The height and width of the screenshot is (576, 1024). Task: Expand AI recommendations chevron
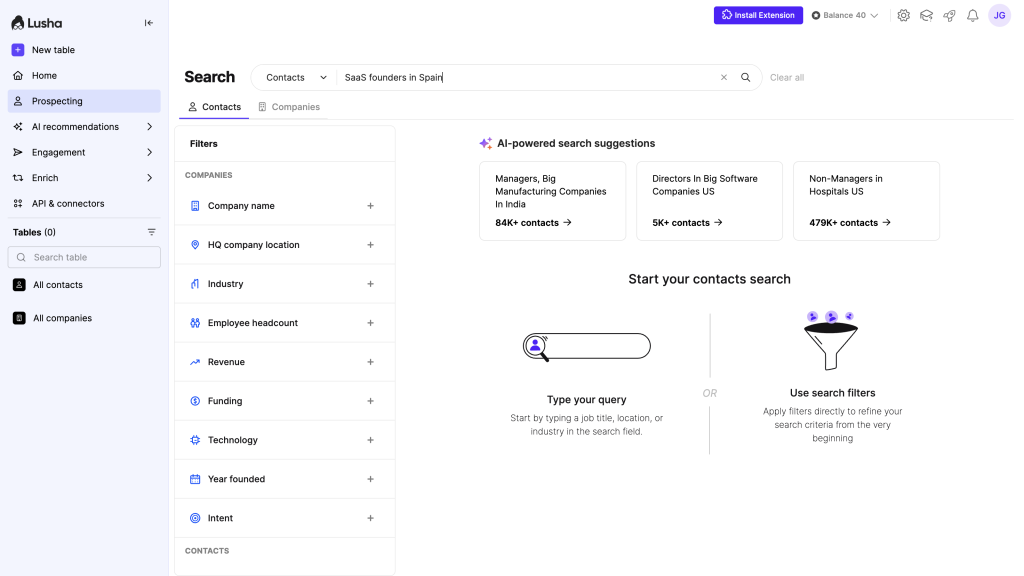point(150,127)
